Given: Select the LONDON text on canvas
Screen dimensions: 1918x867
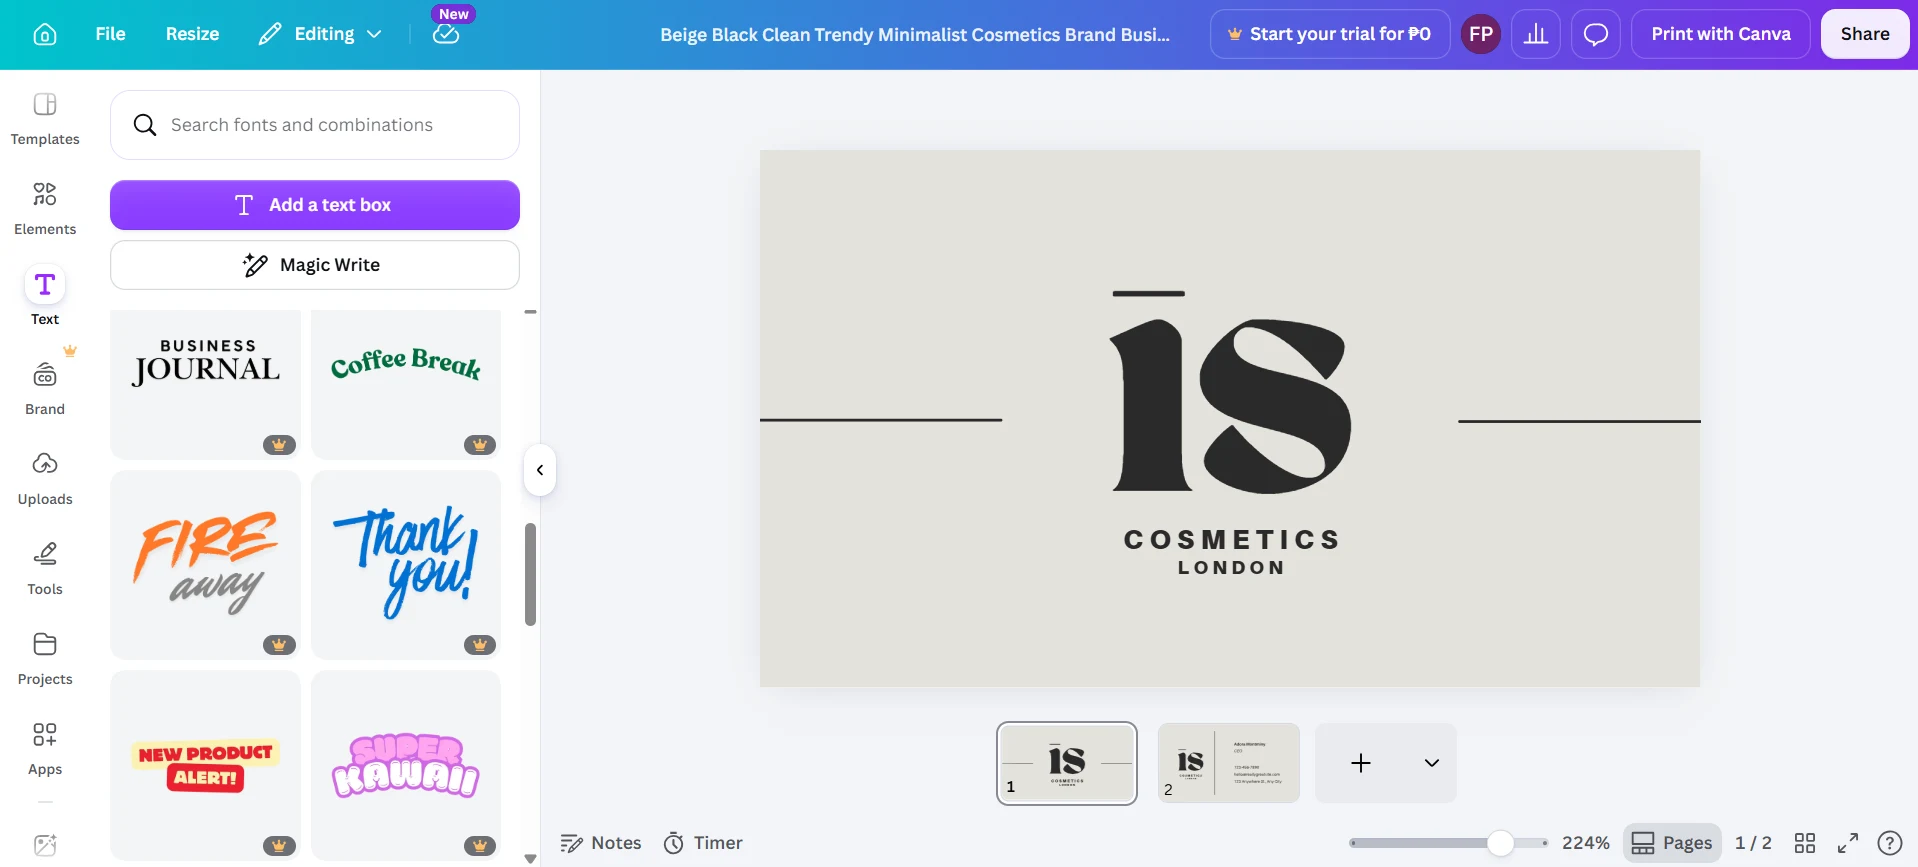Looking at the screenshot, I should pyautogui.click(x=1231, y=568).
